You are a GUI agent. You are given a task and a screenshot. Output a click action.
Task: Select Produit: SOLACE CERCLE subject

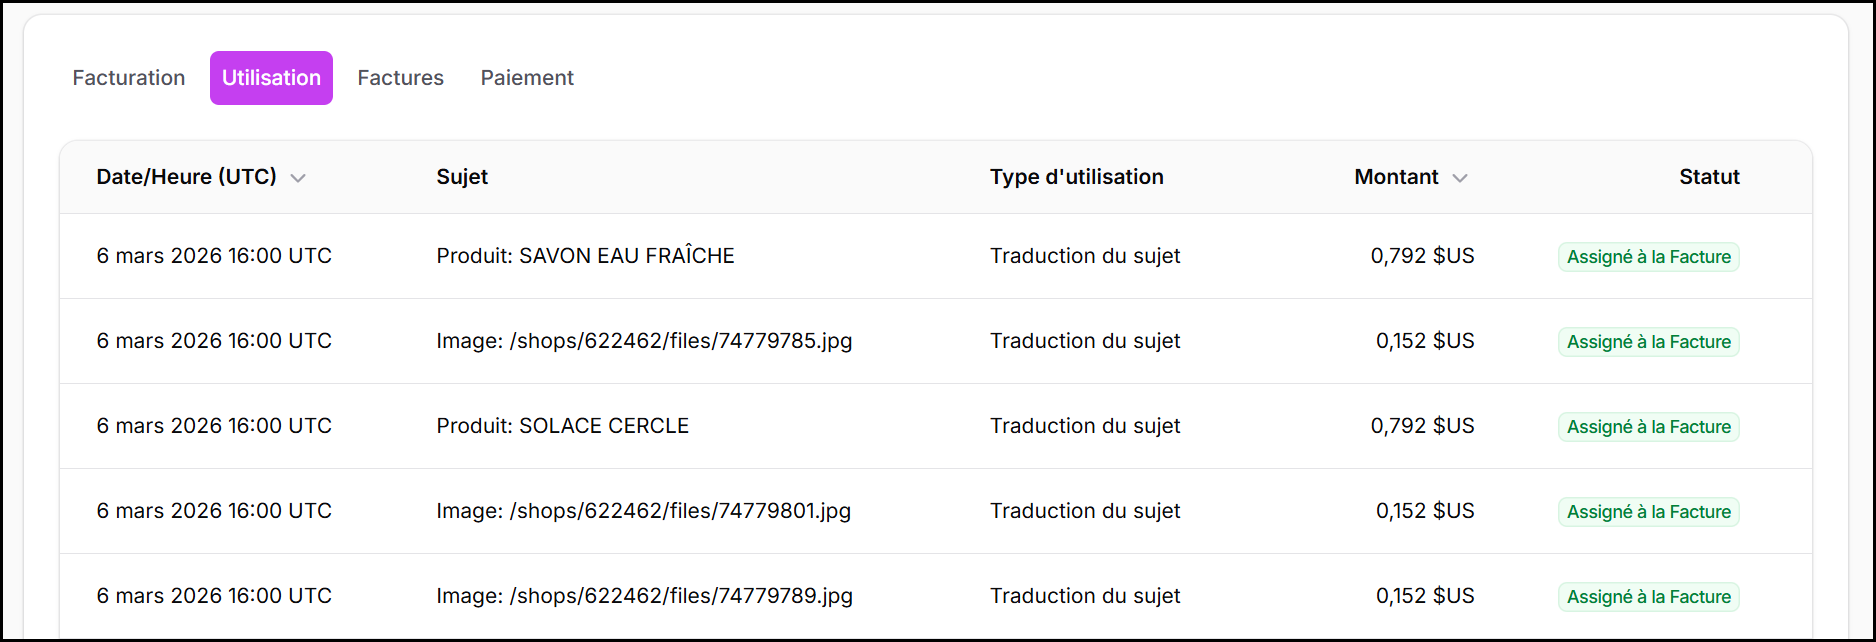tap(562, 426)
